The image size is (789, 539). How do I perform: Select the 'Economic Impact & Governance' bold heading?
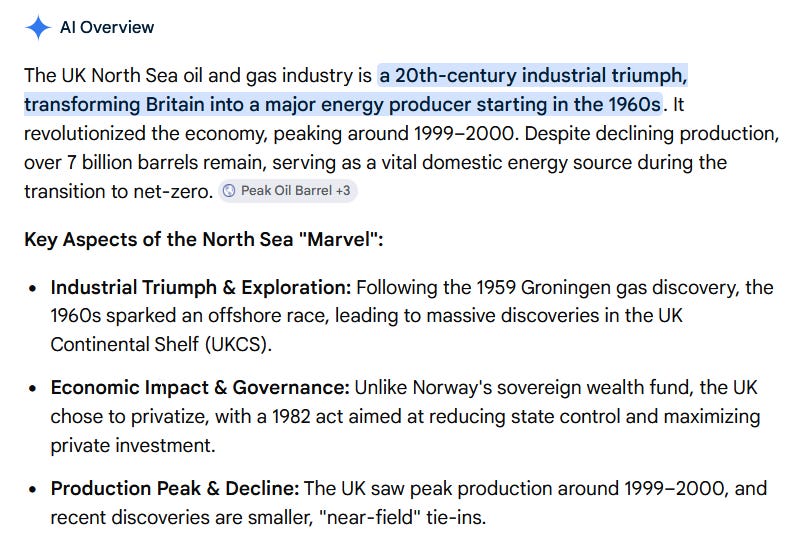[200, 388]
